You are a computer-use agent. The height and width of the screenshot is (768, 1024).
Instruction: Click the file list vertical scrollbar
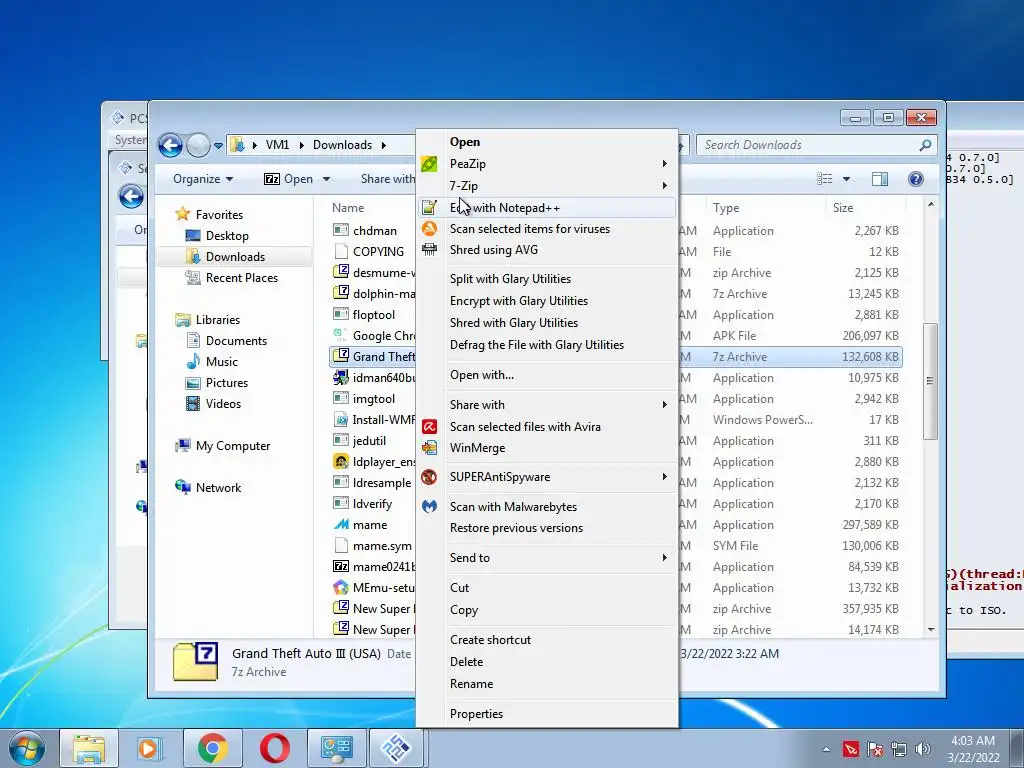click(931, 381)
